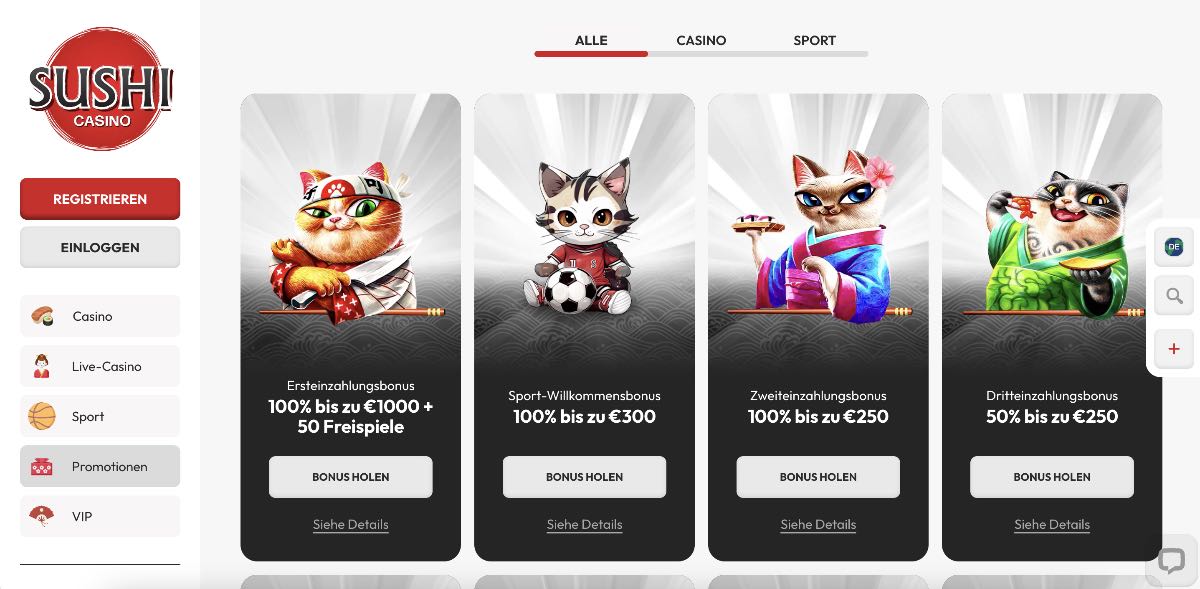Claim Sport-Willkommensbonus via Bonus Holen
Viewport: 1200px width, 589px height.
(x=585, y=477)
